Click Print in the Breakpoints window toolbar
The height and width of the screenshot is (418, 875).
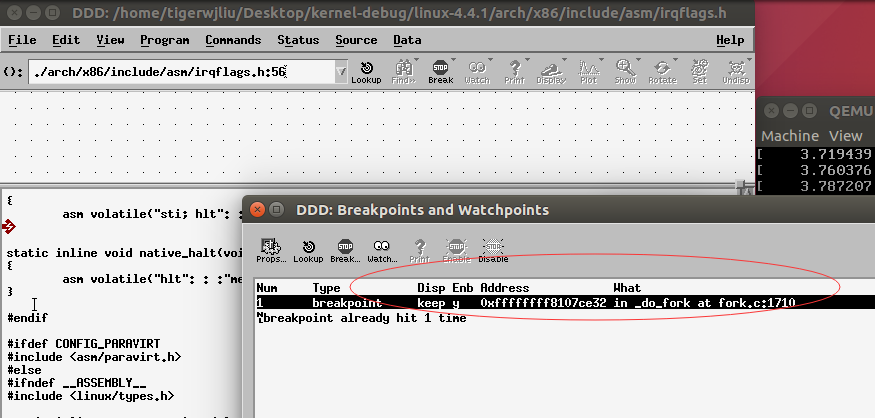pyautogui.click(x=419, y=251)
